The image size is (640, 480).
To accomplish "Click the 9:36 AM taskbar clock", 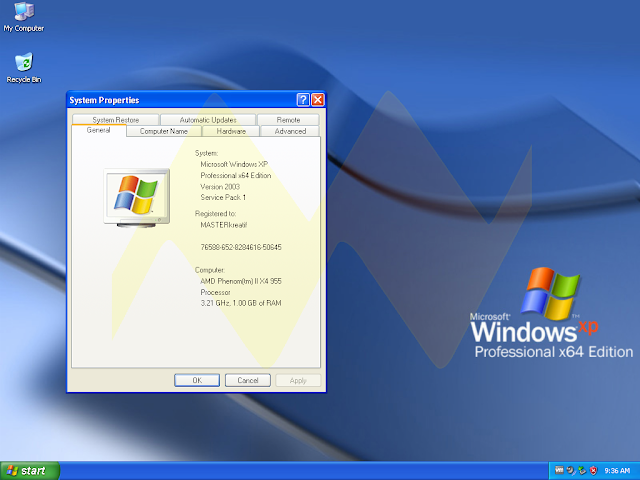I will click(617, 471).
